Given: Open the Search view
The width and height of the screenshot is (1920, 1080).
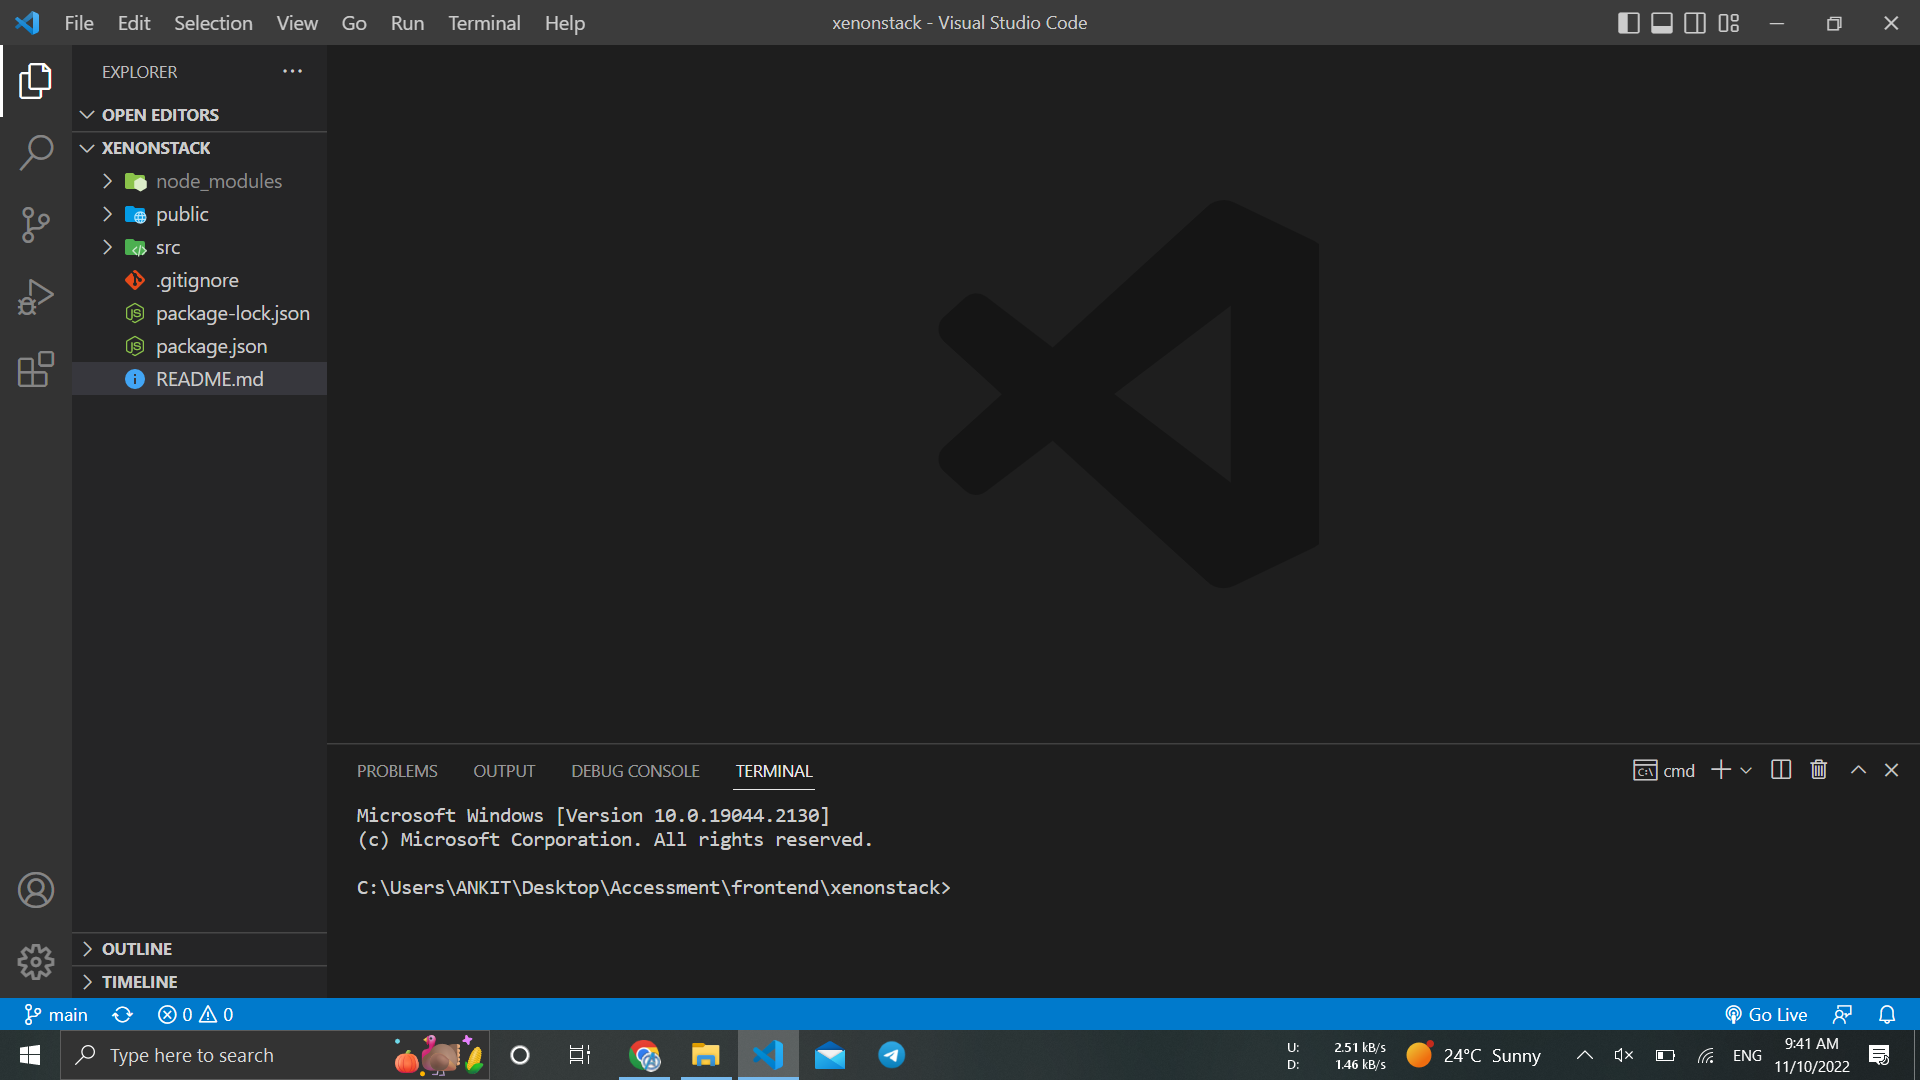Looking at the screenshot, I should pos(36,152).
